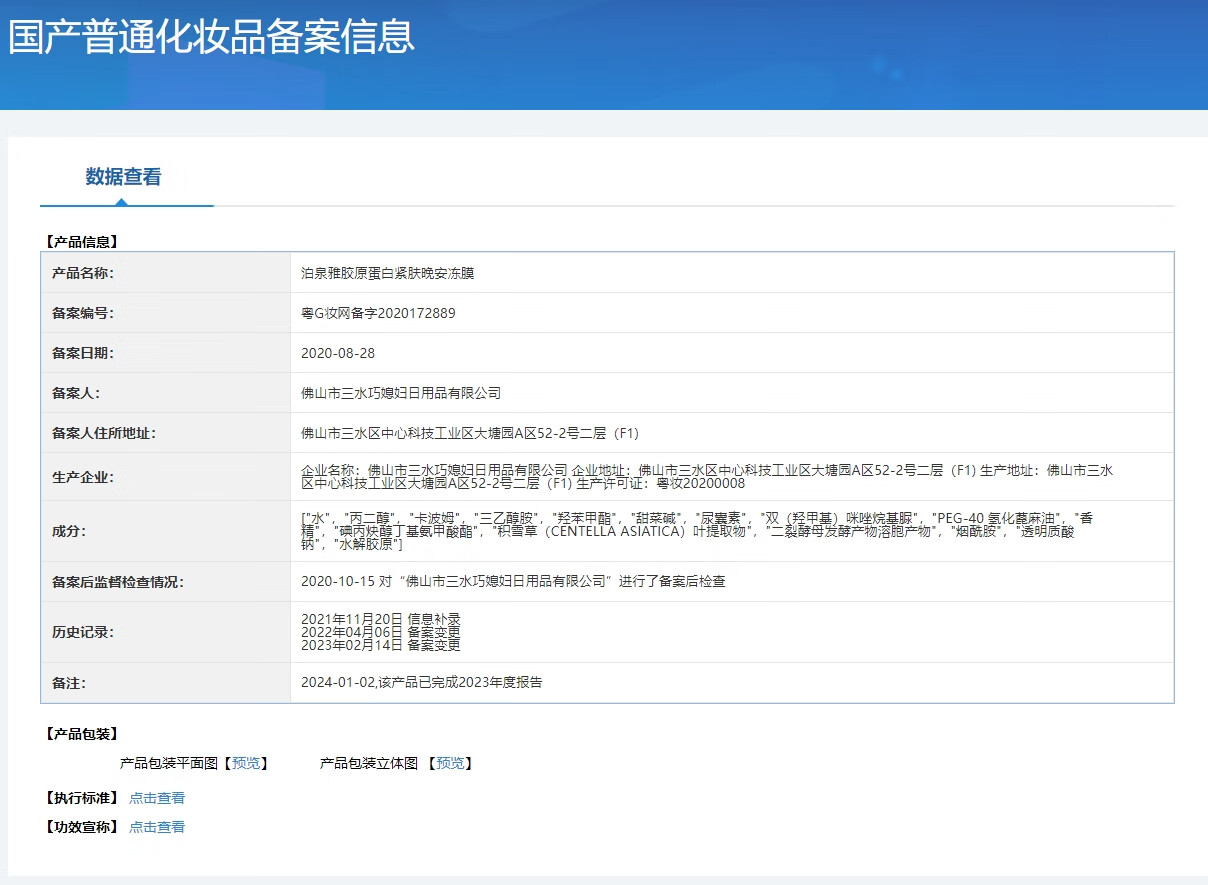Click the 【产品信息】 section heading

click(x=82, y=241)
